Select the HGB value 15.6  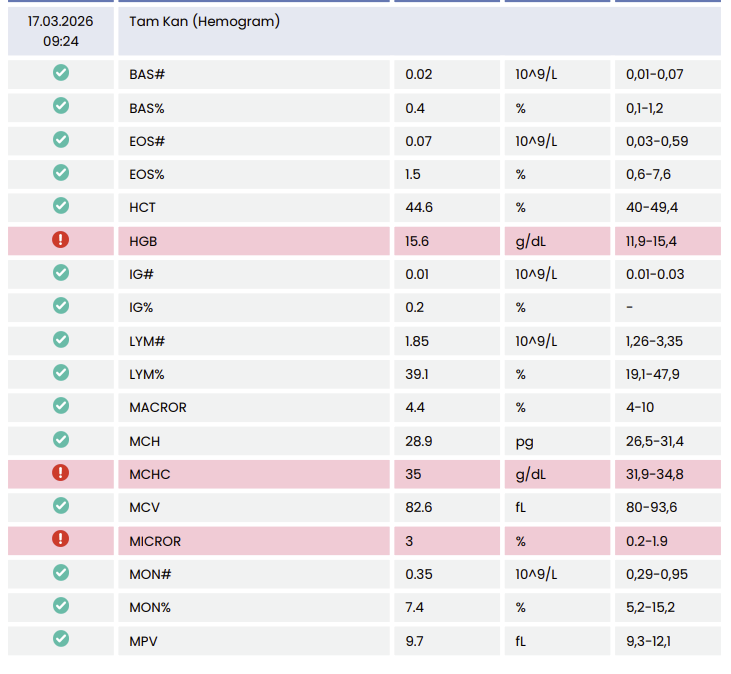tap(417, 241)
